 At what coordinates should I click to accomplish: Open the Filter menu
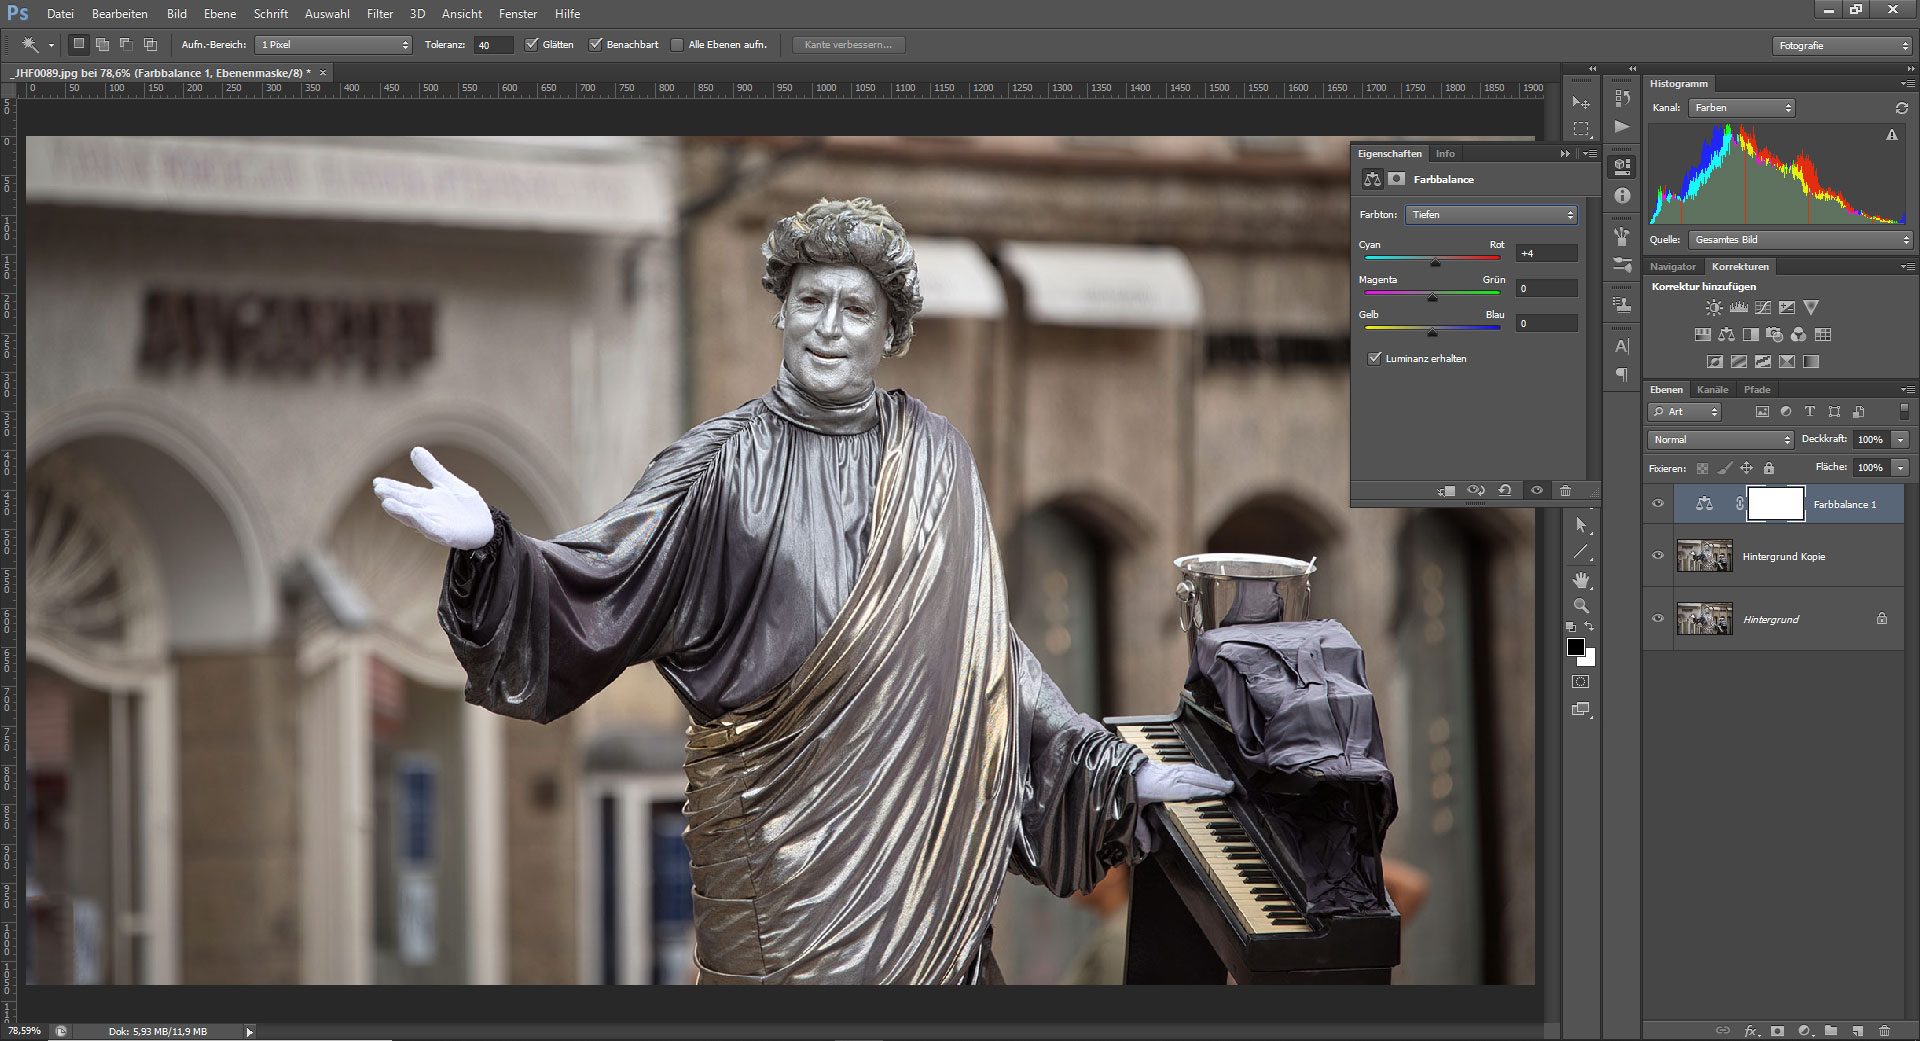[x=379, y=14]
